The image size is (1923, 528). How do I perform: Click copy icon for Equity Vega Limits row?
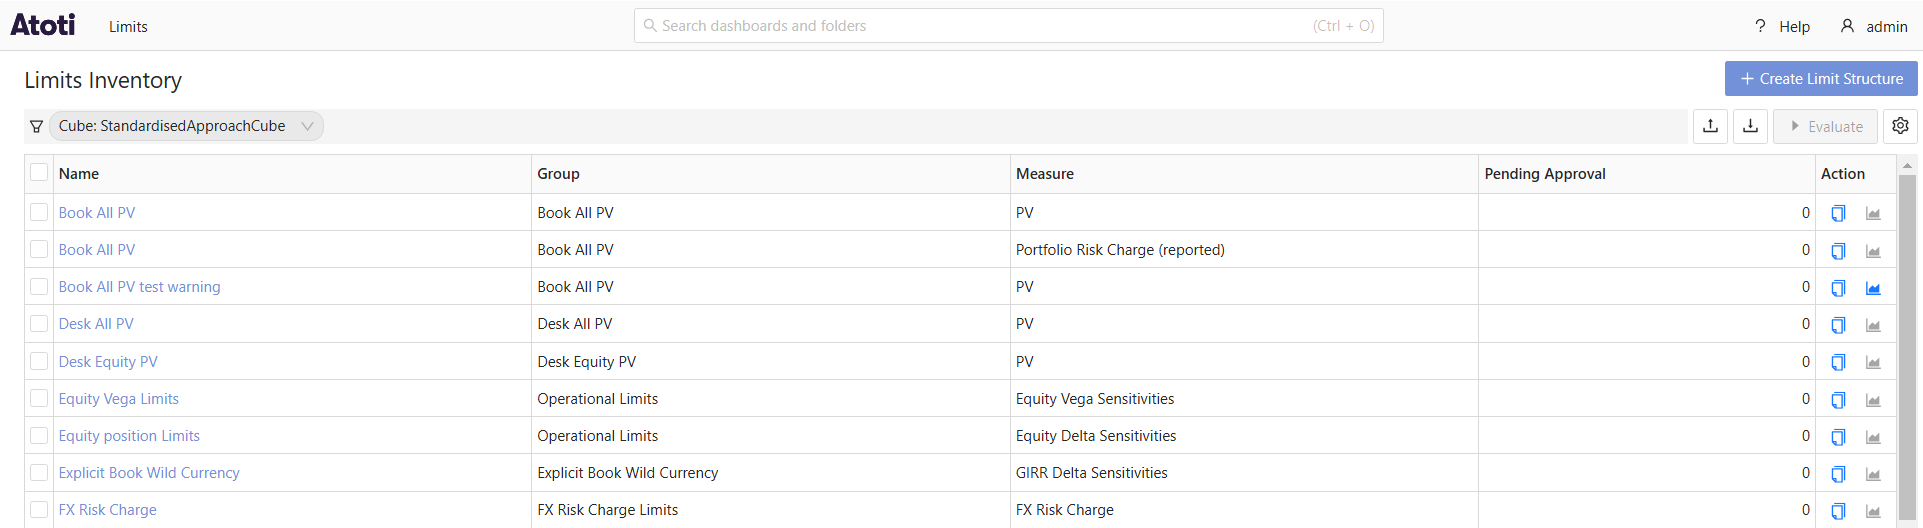point(1838,400)
